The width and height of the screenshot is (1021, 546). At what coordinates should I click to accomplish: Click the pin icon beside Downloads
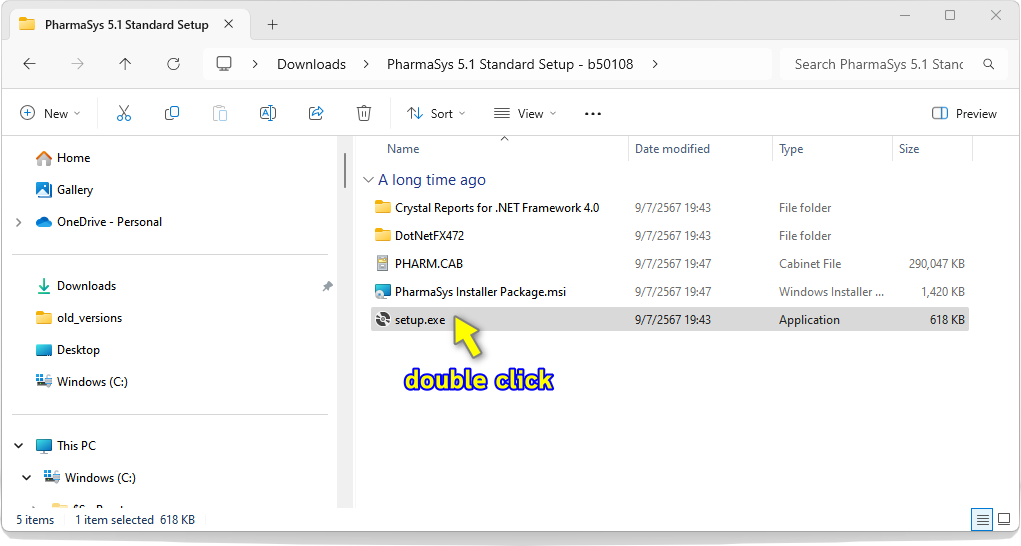[328, 286]
